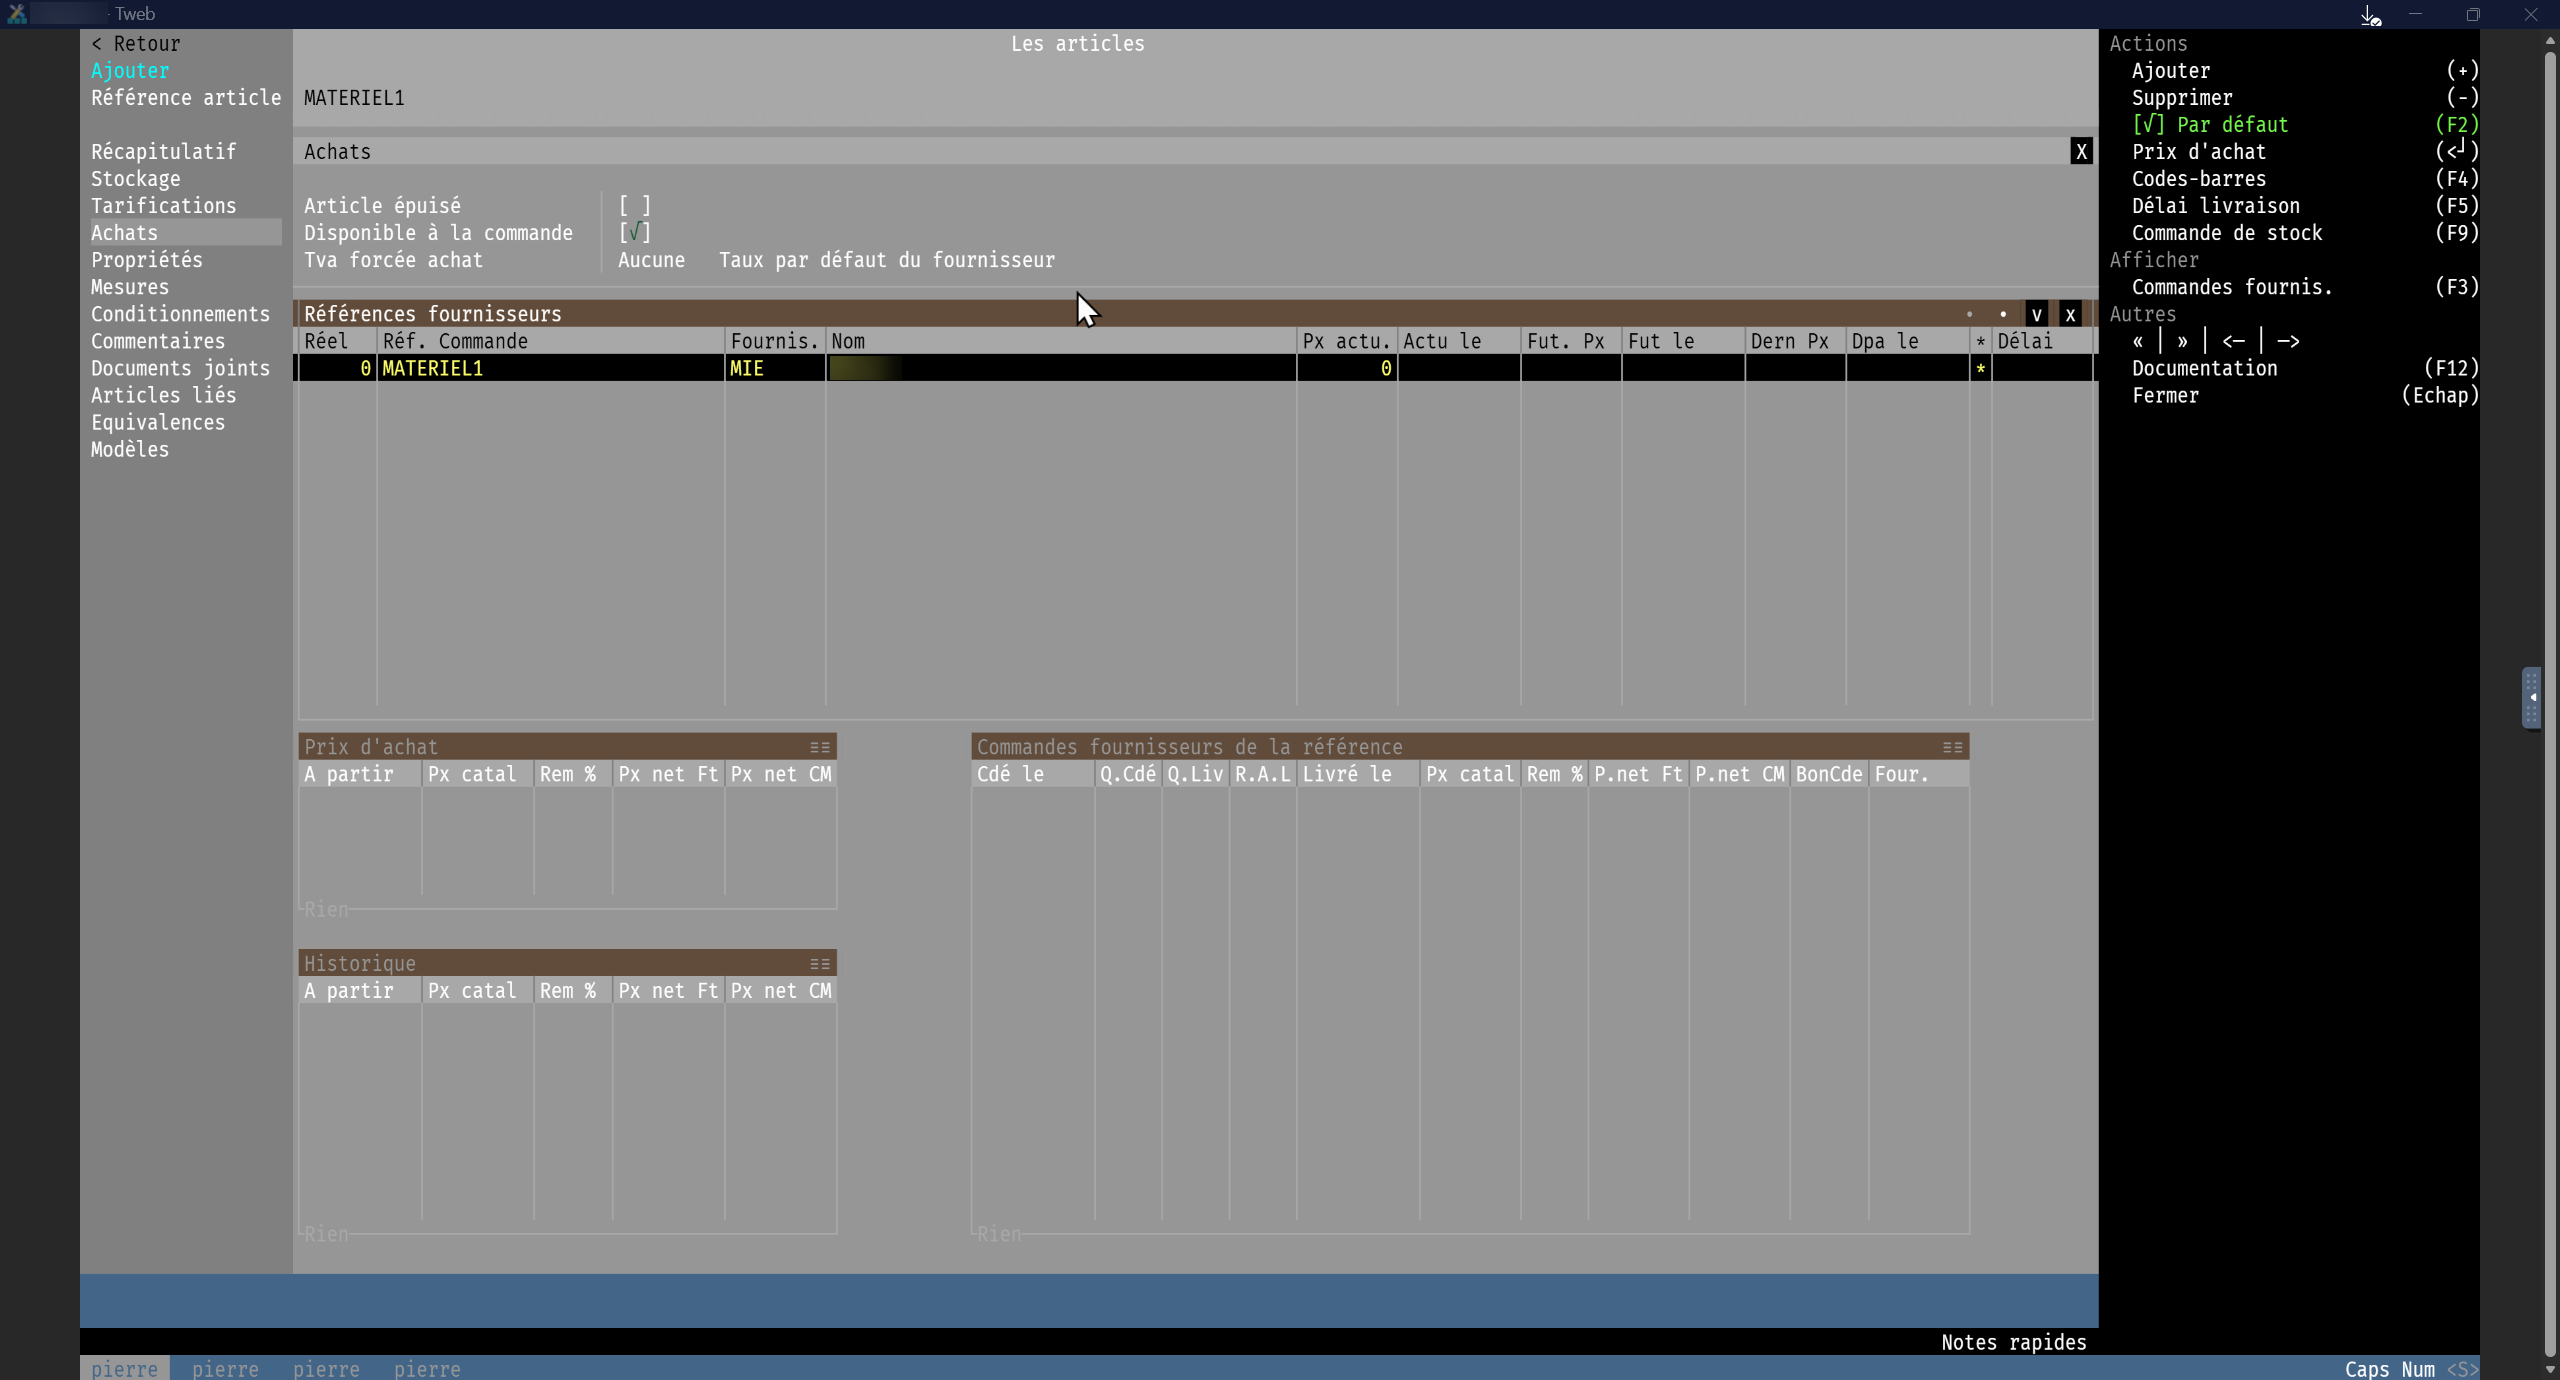Click the —> right arrow under Autres

click(2288, 341)
